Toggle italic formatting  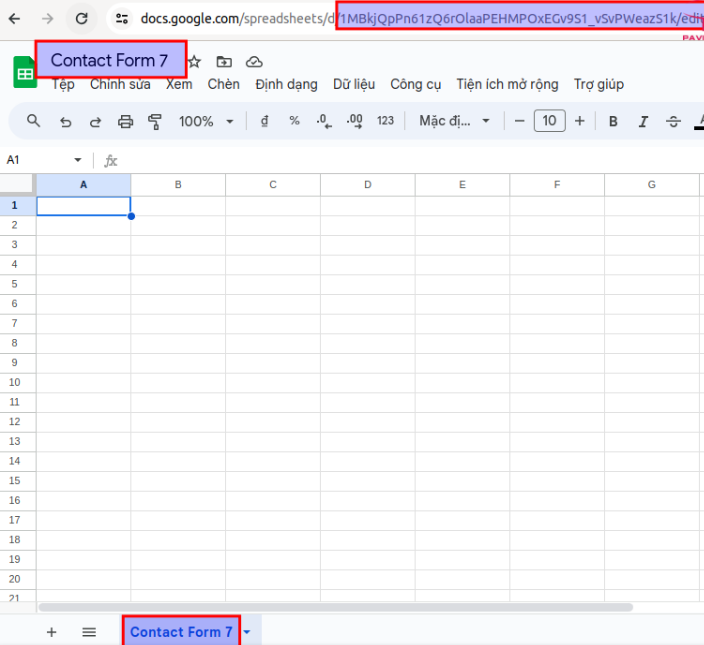tap(643, 121)
